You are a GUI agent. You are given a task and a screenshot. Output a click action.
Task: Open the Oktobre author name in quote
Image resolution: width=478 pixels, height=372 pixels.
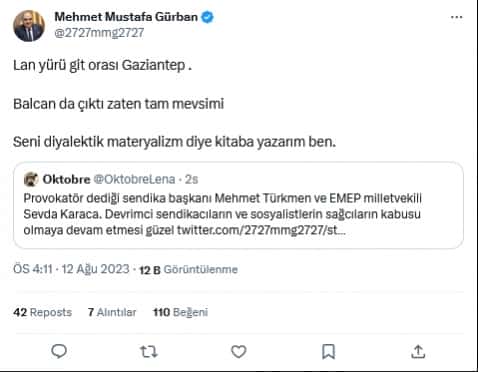[x=66, y=179]
